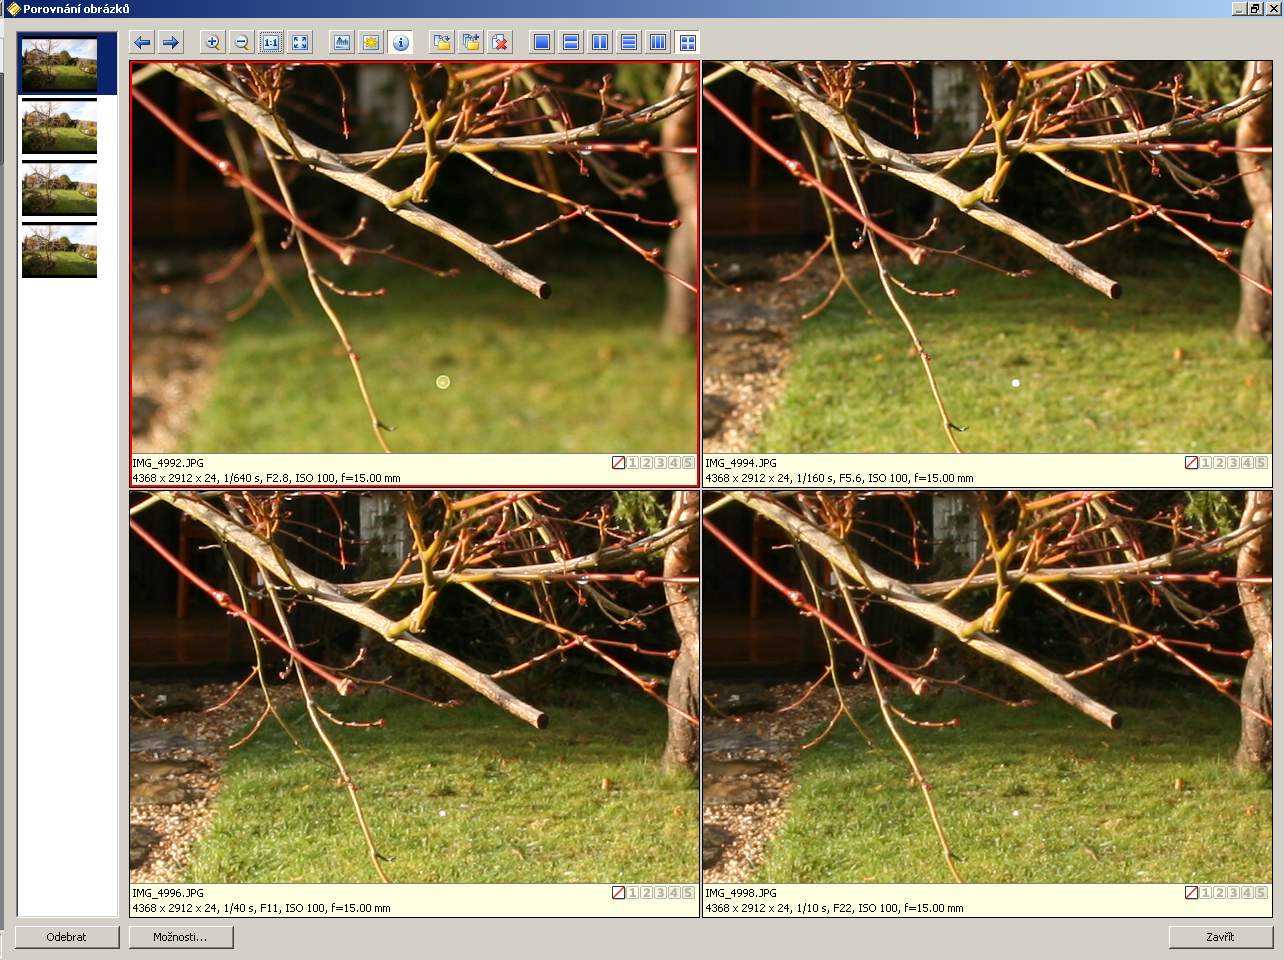This screenshot has width=1284, height=960.
Task: Click the red X delete image icon
Action: click(500, 42)
